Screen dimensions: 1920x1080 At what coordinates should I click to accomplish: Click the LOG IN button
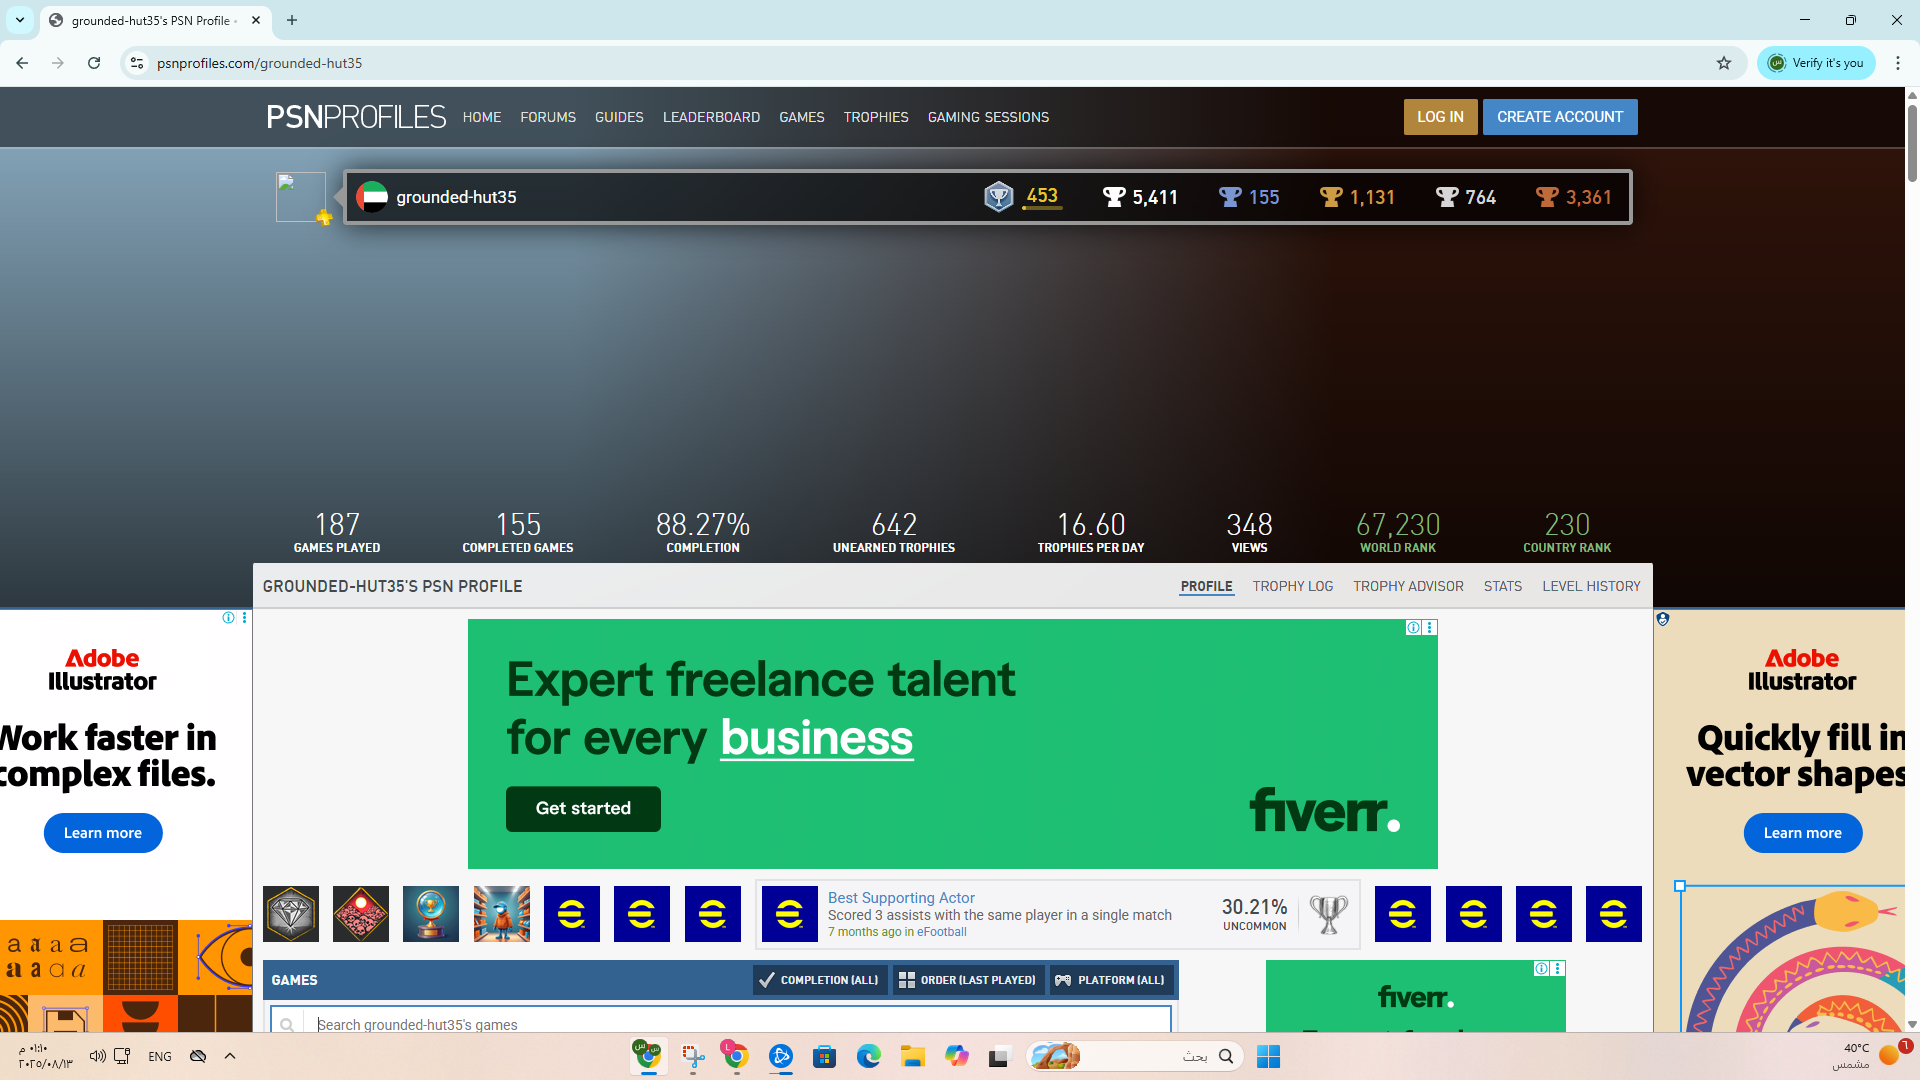click(x=1440, y=117)
